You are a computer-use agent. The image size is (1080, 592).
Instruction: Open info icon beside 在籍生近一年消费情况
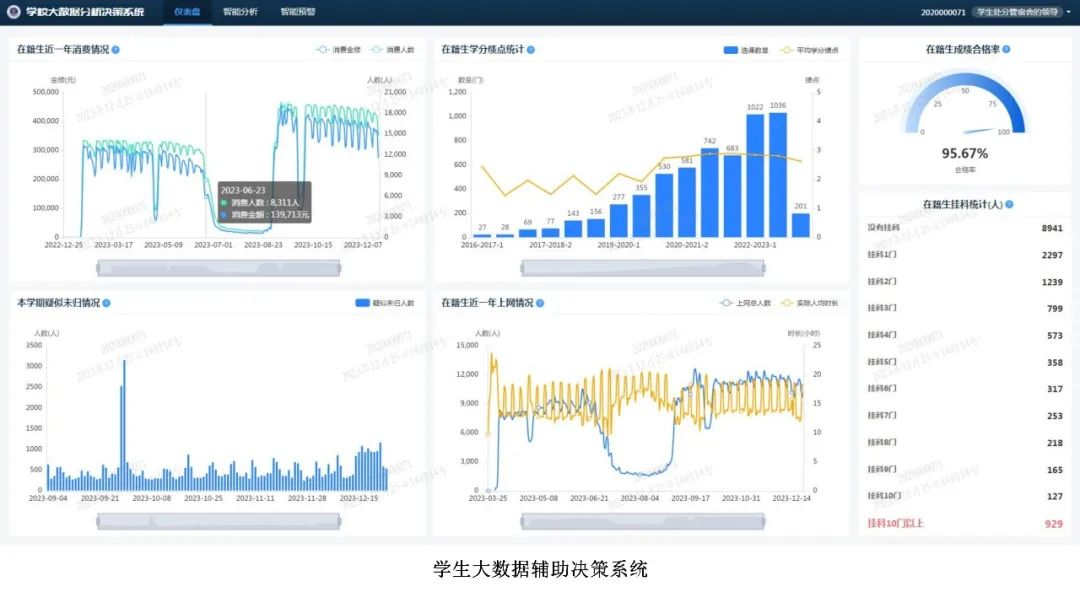(116, 49)
